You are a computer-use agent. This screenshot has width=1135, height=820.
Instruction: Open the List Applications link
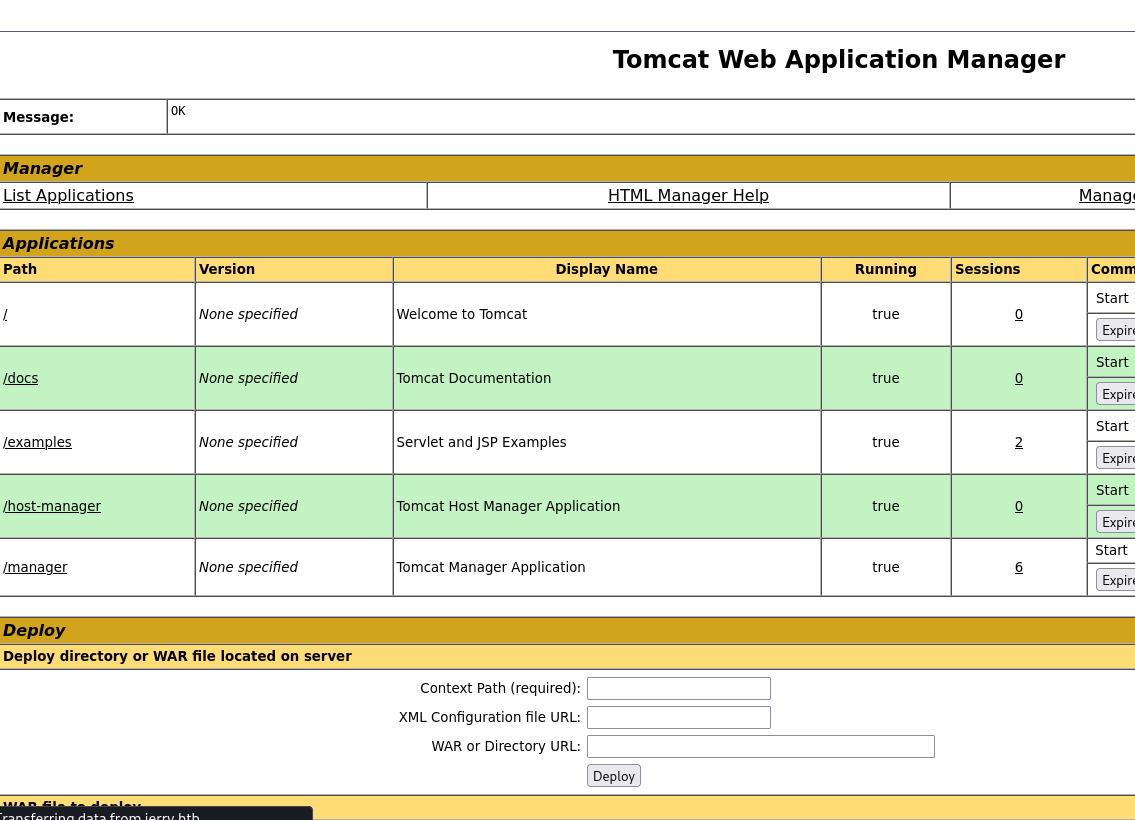pos(68,195)
